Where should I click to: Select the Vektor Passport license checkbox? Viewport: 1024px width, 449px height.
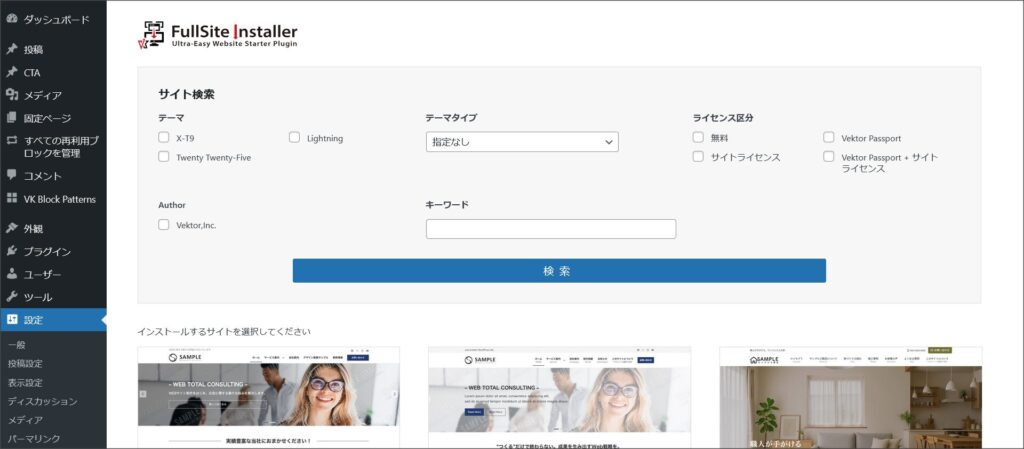point(829,137)
